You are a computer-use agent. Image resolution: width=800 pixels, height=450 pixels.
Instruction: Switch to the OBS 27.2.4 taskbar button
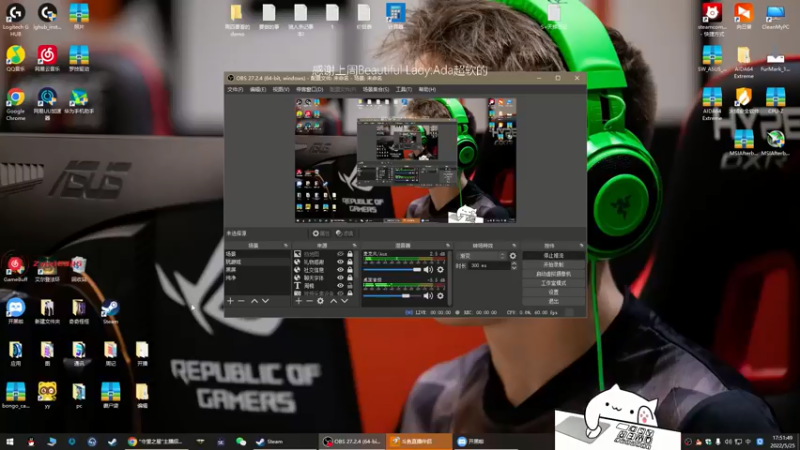[352, 442]
